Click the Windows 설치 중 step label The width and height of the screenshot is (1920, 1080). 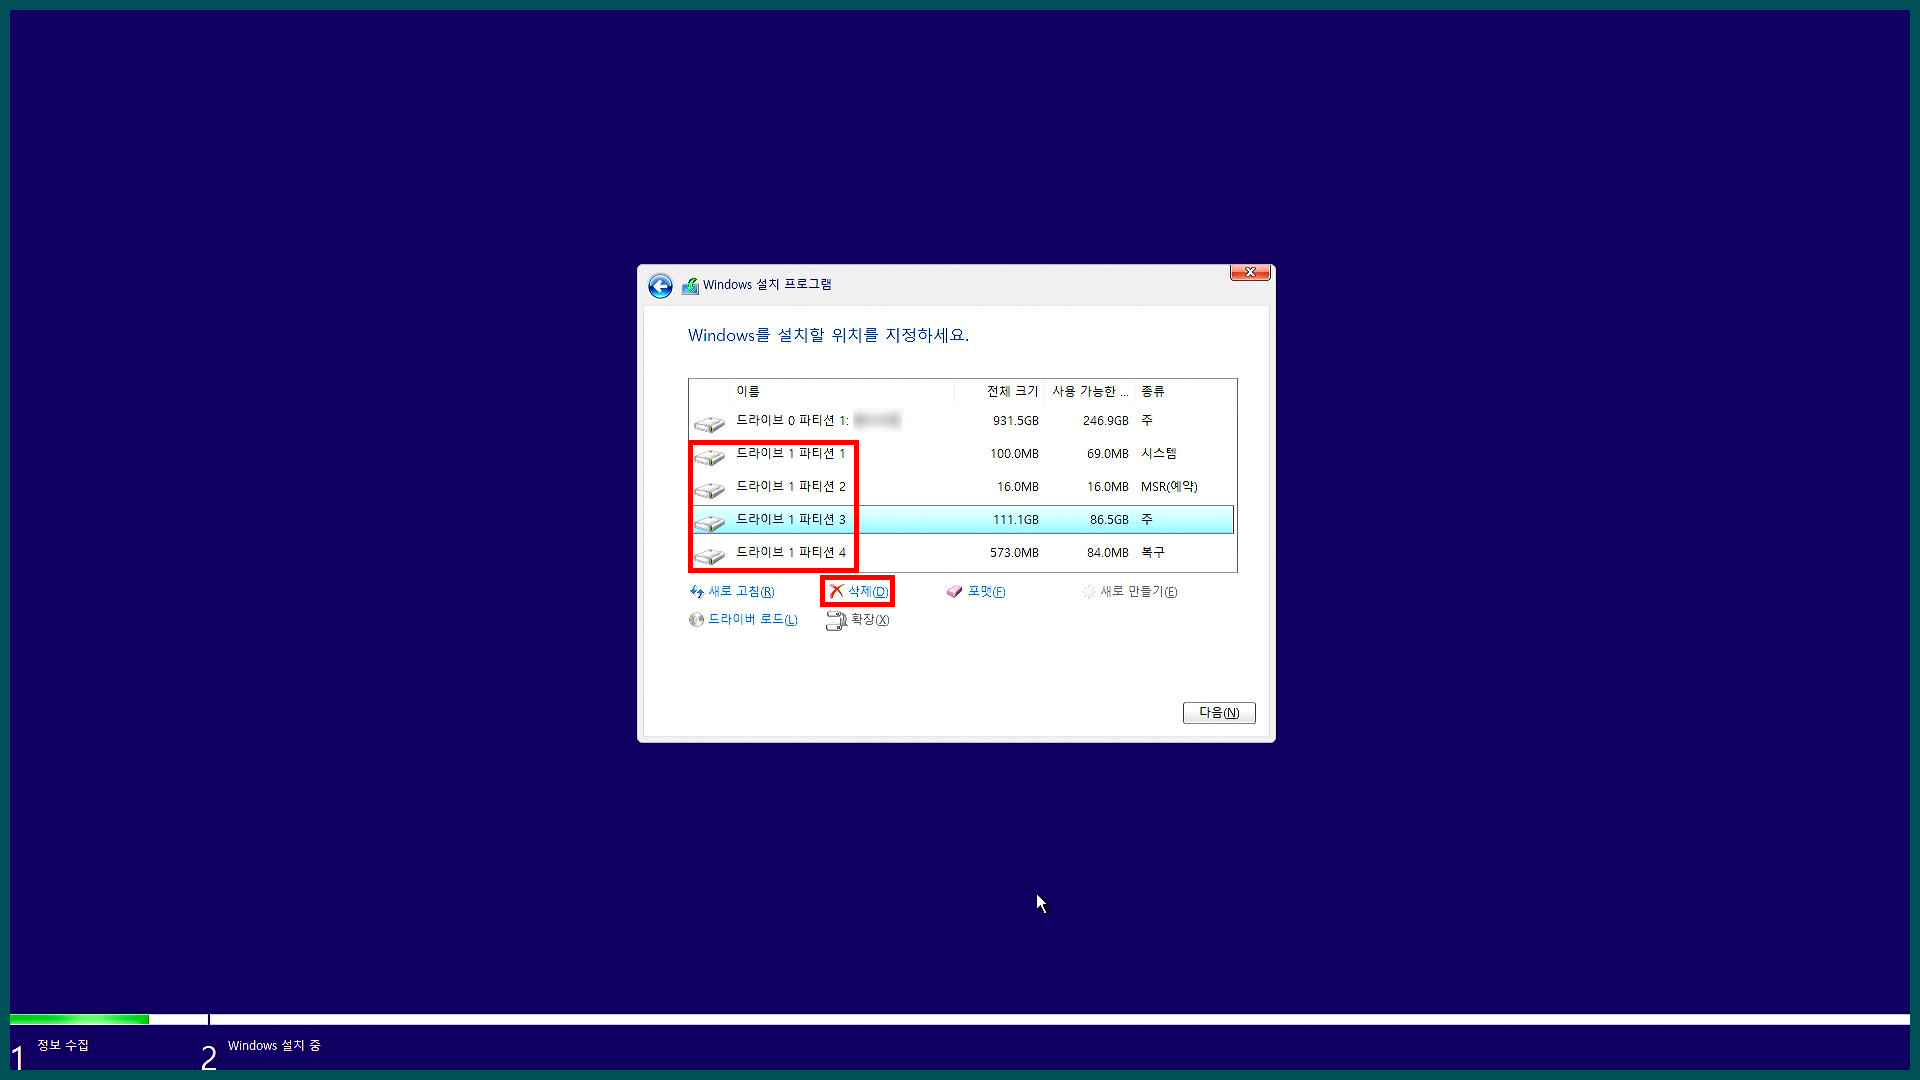pyautogui.click(x=274, y=1046)
